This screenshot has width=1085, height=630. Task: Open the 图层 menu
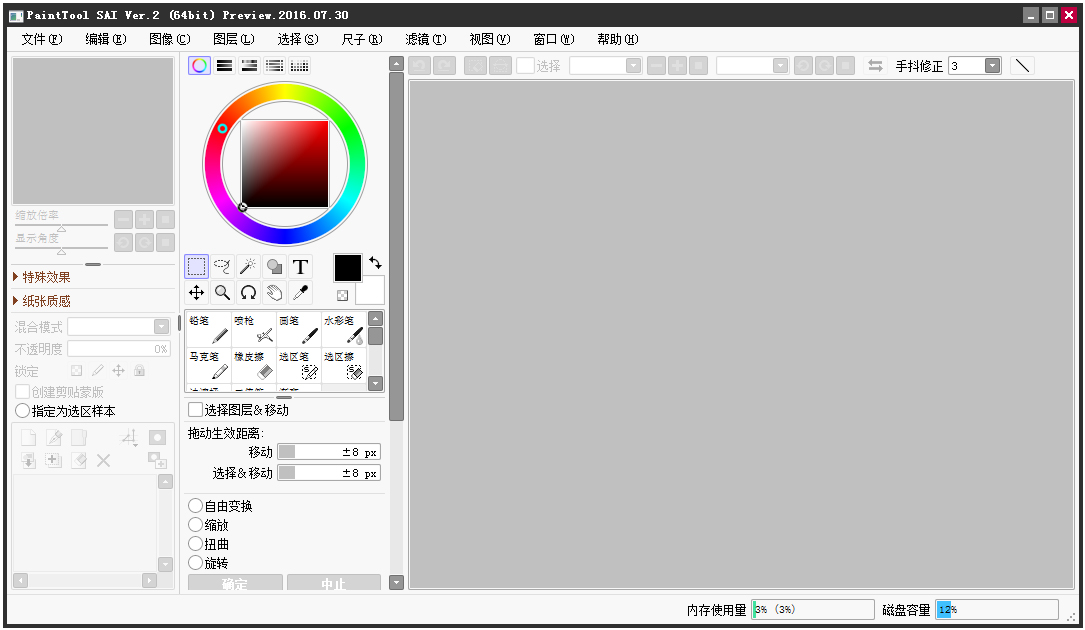click(x=234, y=39)
